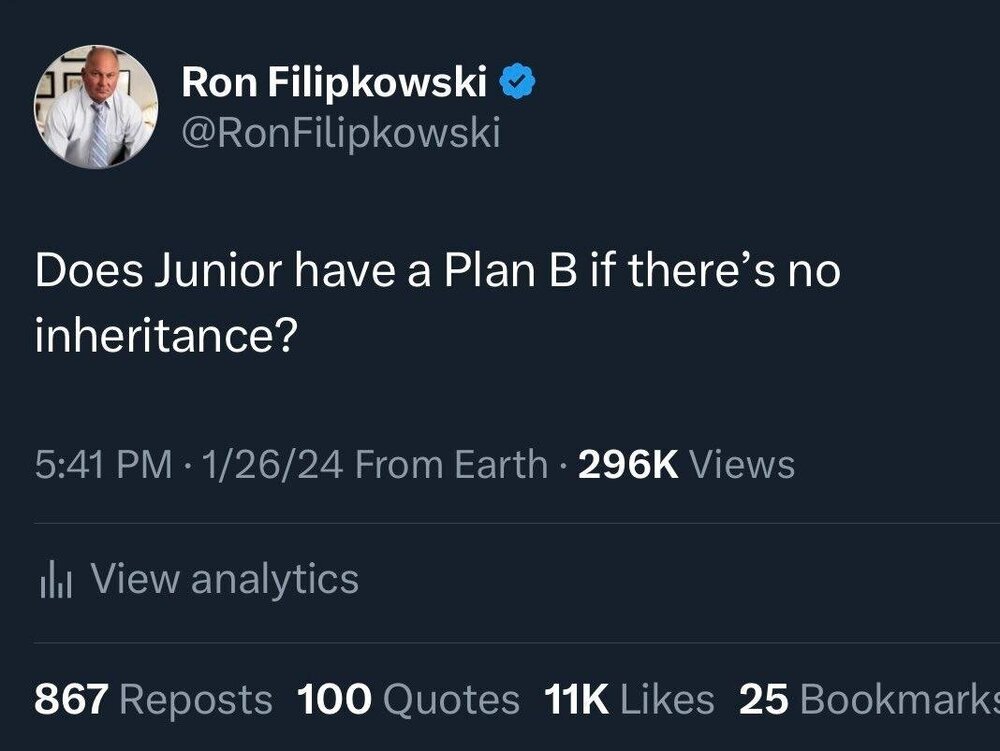Image resolution: width=1000 pixels, height=751 pixels.
Task: Click the 5:41 PM timestamp
Action: (x=102, y=465)
